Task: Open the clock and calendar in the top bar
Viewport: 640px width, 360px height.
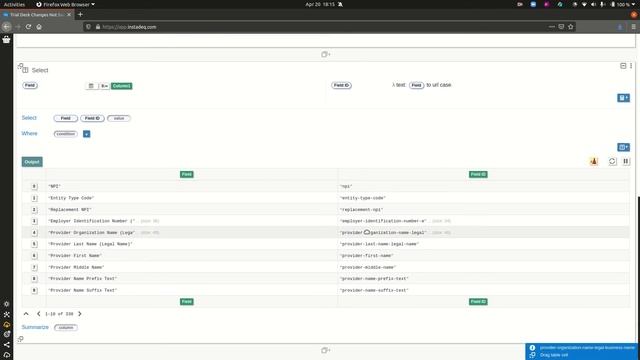Action: coord(320,4)
